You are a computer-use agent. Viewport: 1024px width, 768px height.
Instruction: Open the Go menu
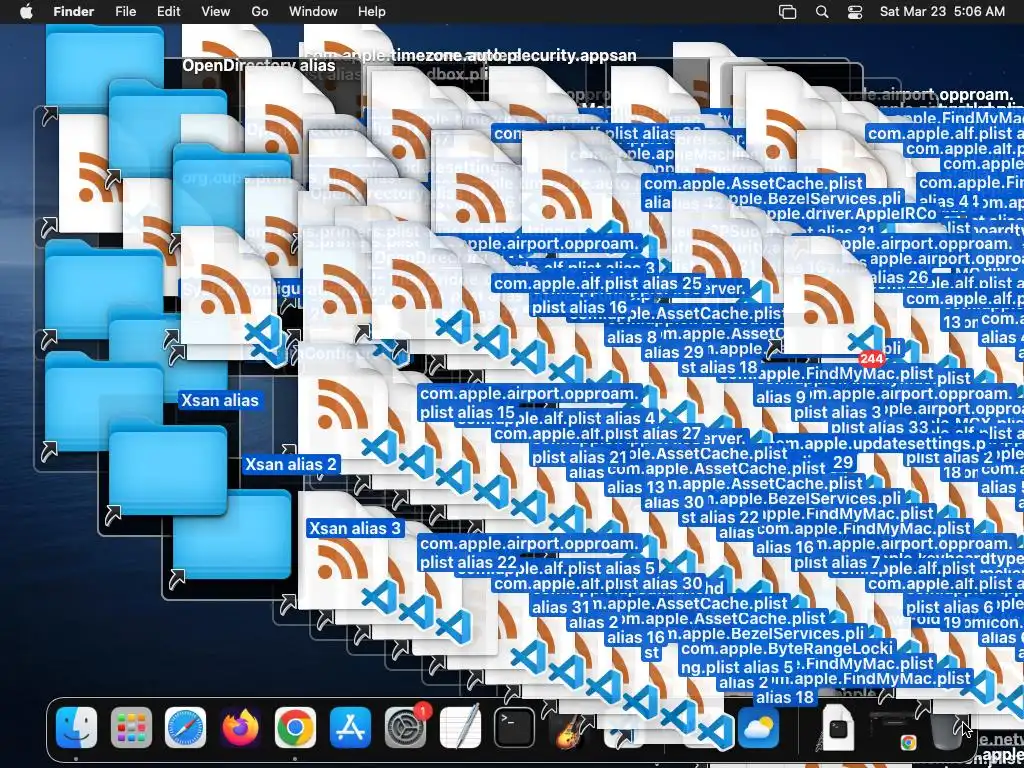pyautogui.click(x=260, y=12)
